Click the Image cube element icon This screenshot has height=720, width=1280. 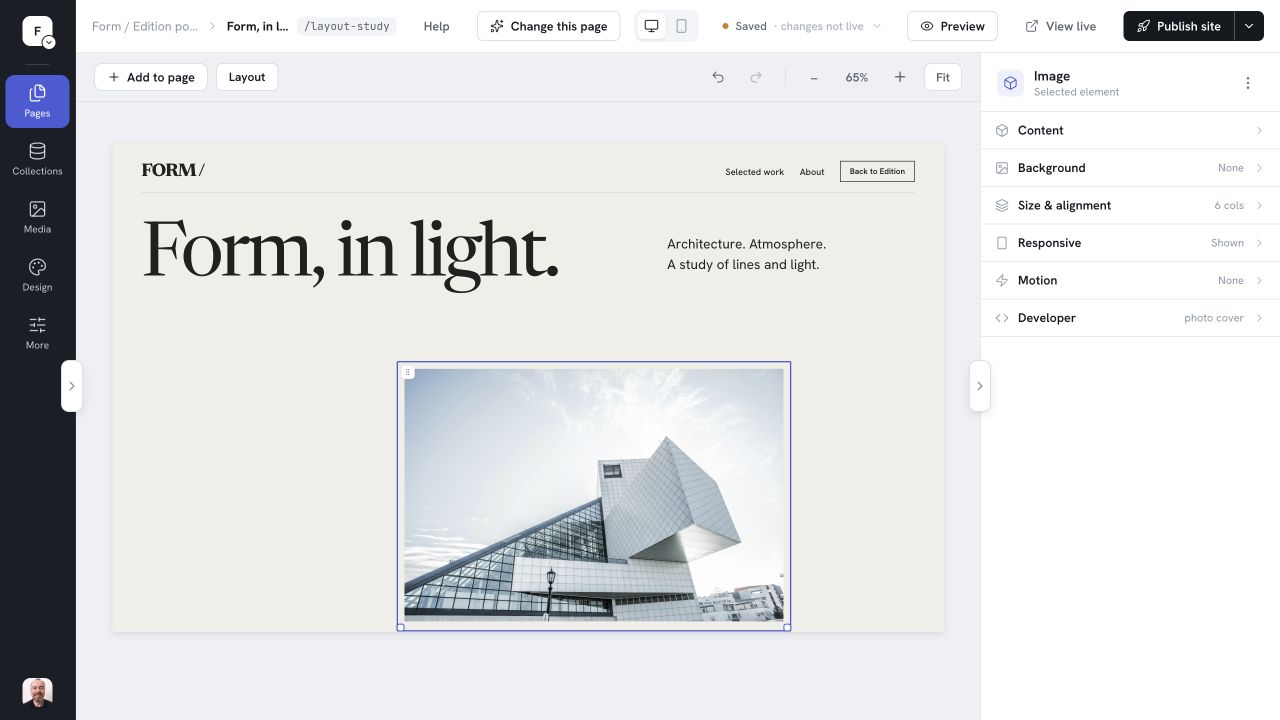click(x=1010, y=83)
